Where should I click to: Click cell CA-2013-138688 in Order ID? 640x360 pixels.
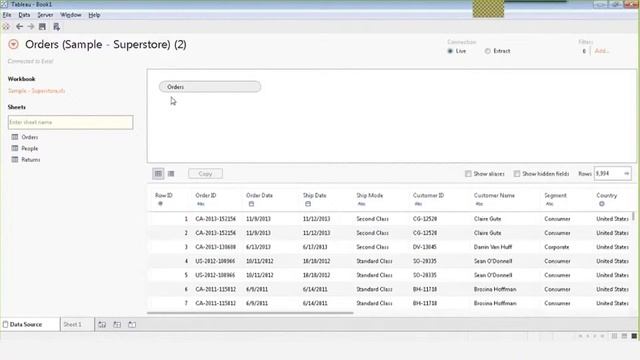point(215,247)
